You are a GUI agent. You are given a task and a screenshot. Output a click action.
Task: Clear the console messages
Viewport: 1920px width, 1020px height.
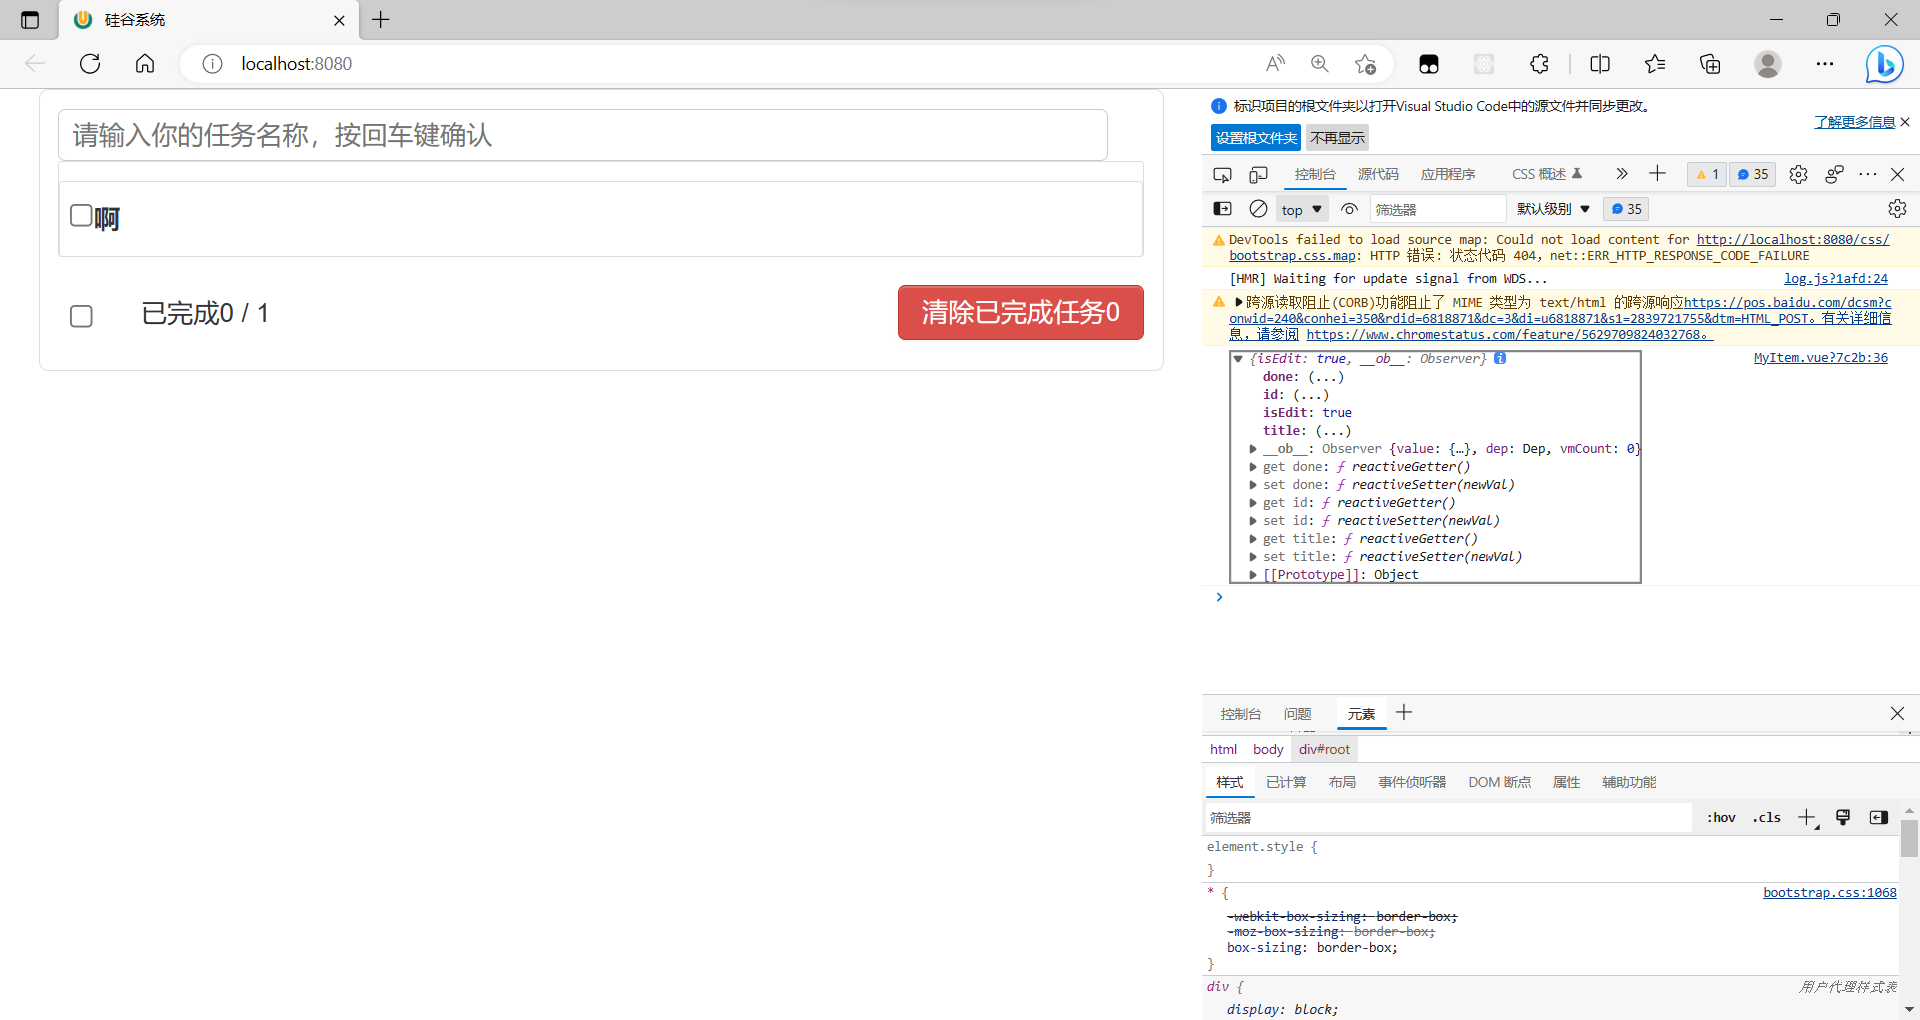tap(1257, 209)
